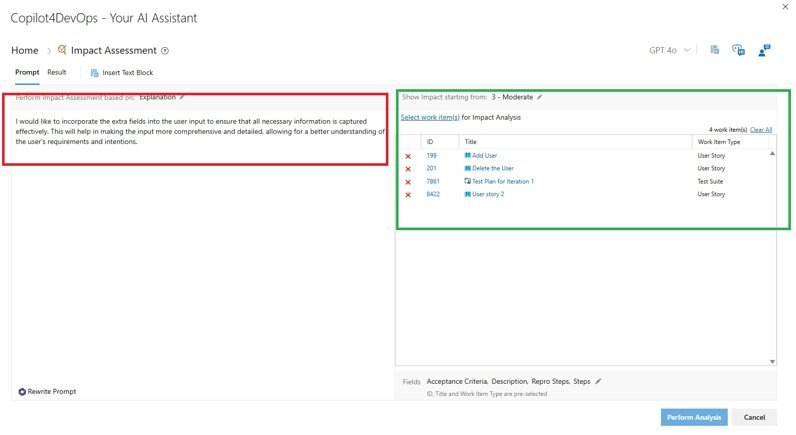Click work item ID 201
The height and width of the screenshot is (435, 796).
[x=432, y=168]
